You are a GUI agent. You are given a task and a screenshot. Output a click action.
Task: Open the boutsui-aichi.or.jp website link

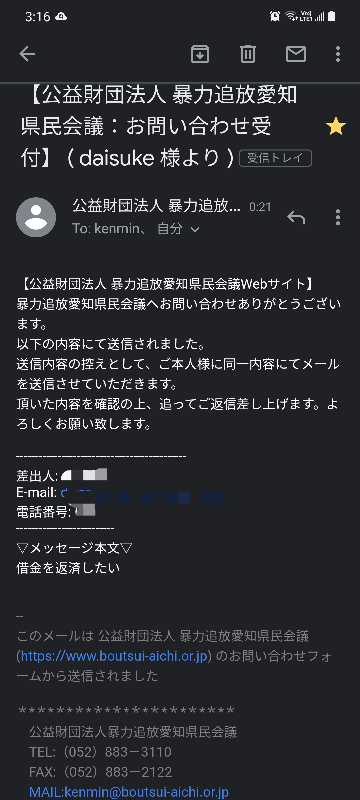(x=114, y=656)
